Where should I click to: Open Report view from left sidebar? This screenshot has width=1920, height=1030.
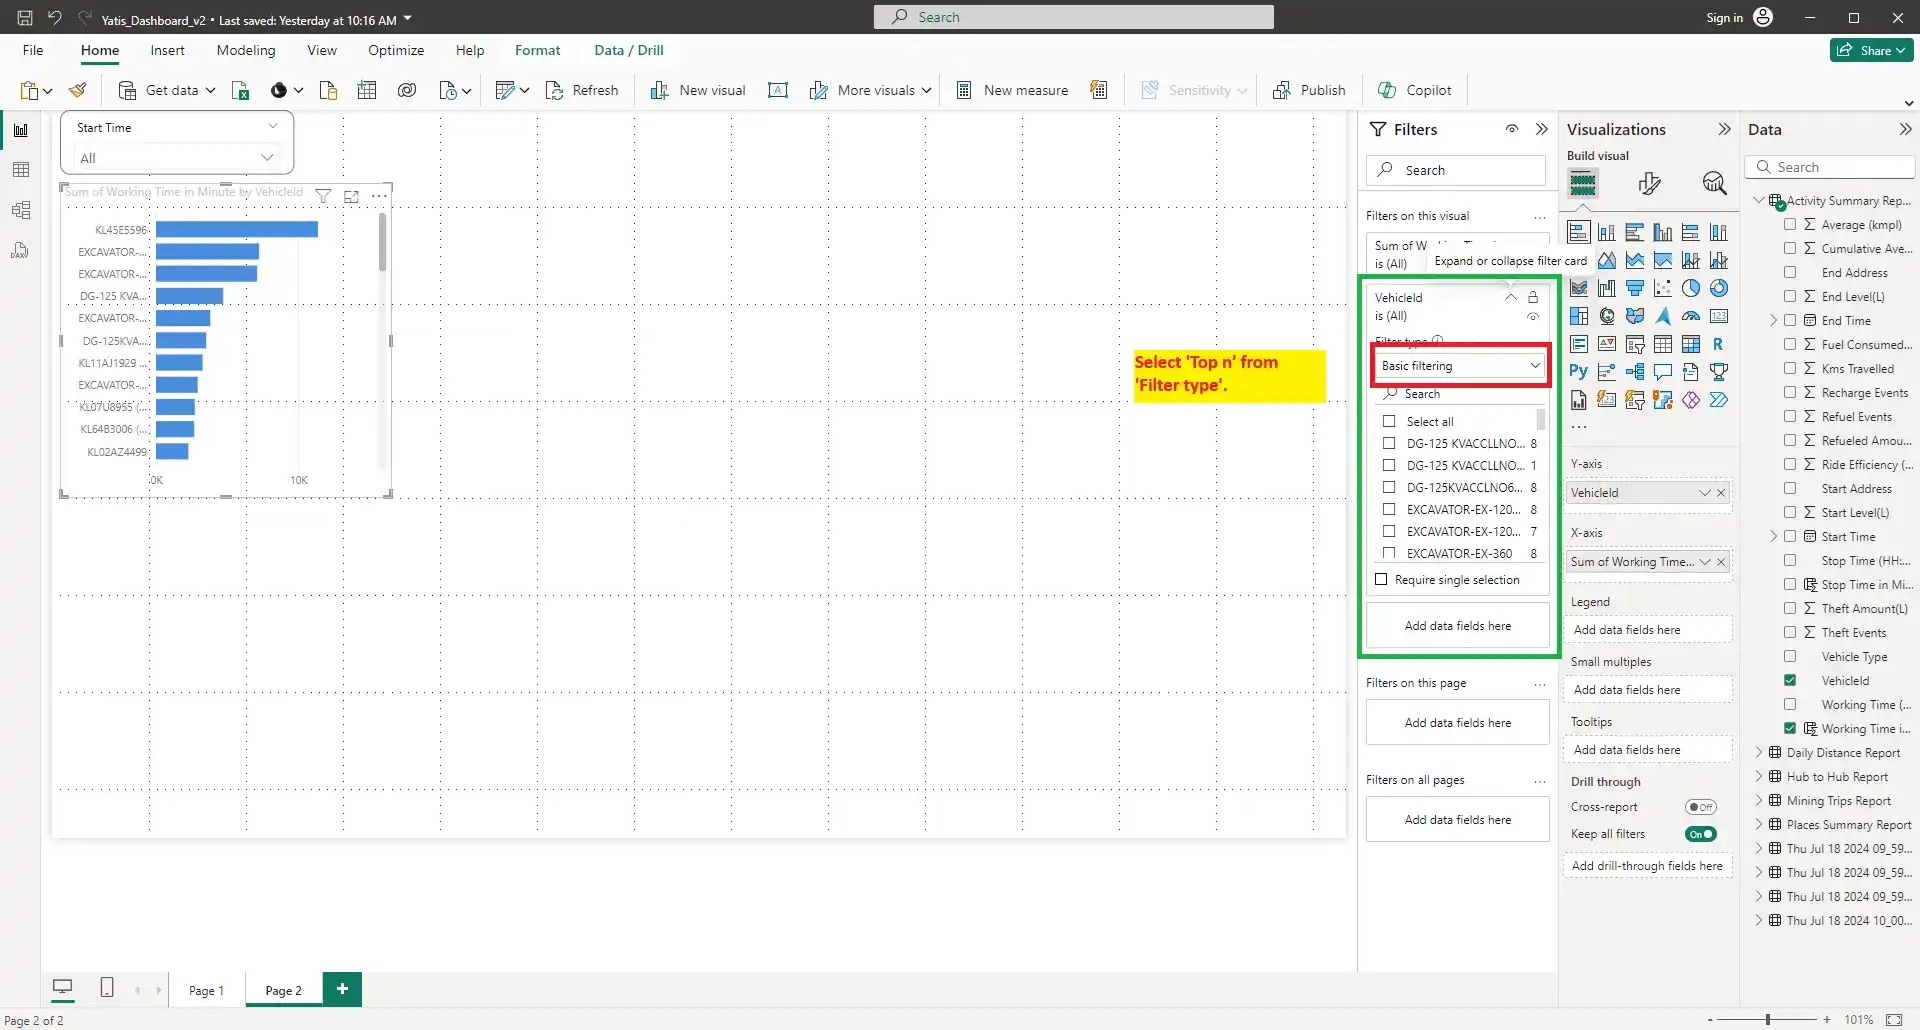click(x=20, y=130)
